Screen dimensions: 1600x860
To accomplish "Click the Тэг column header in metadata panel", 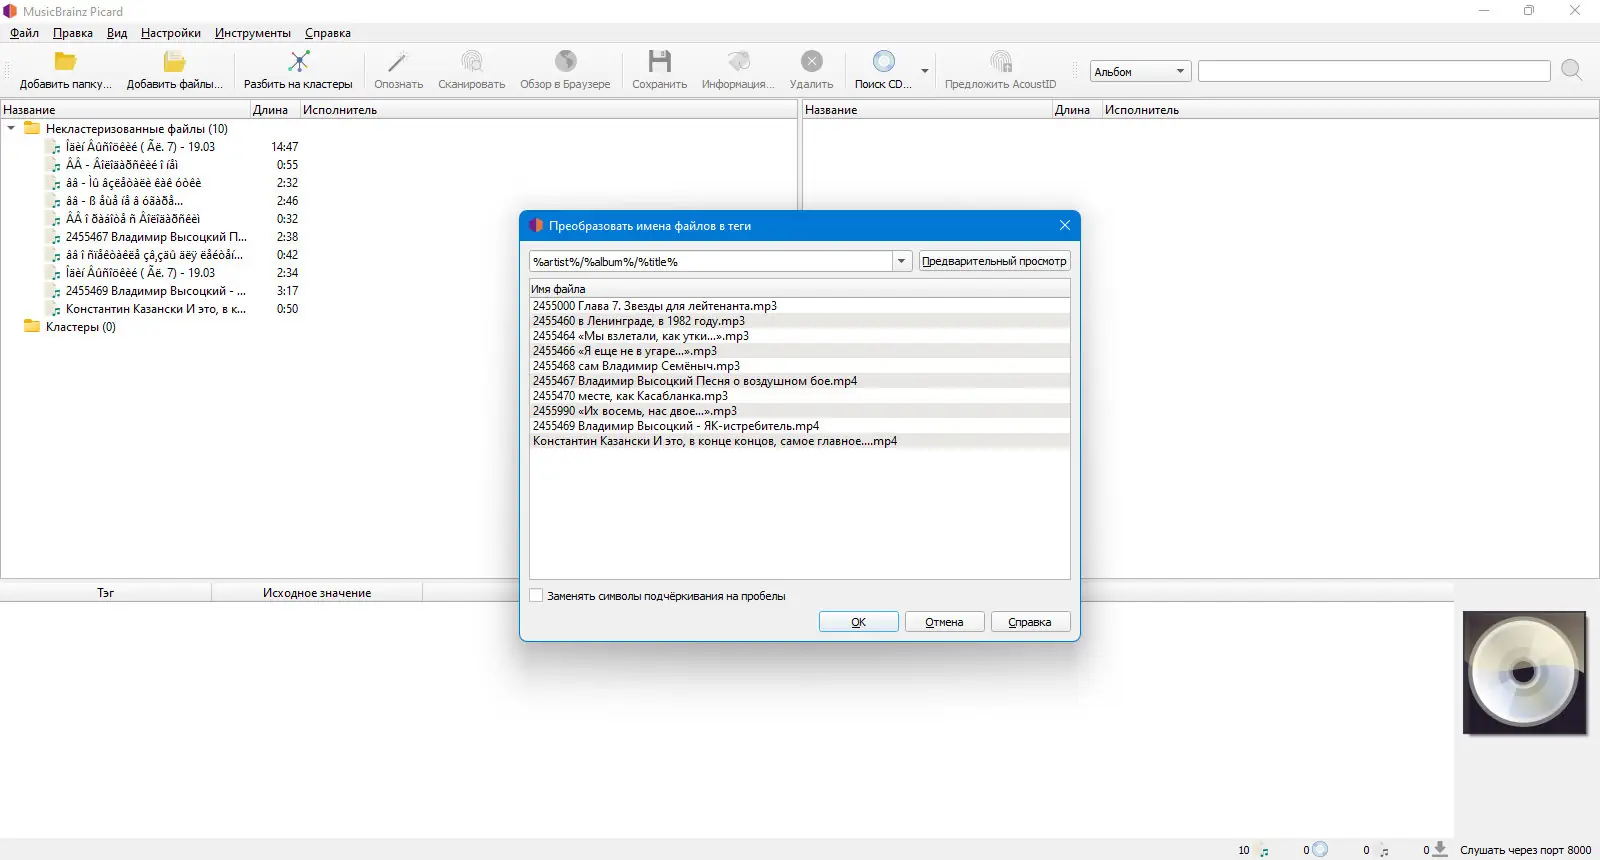I will click(x=106, y=593).
